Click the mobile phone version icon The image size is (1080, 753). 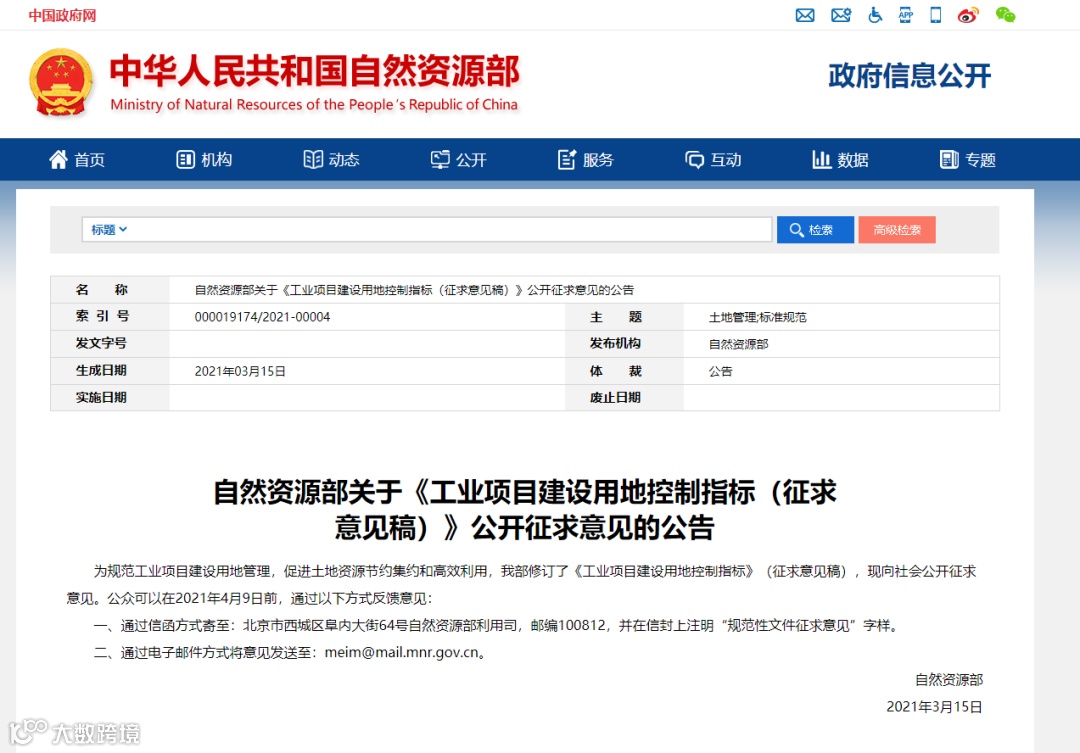tap(935, 15)
